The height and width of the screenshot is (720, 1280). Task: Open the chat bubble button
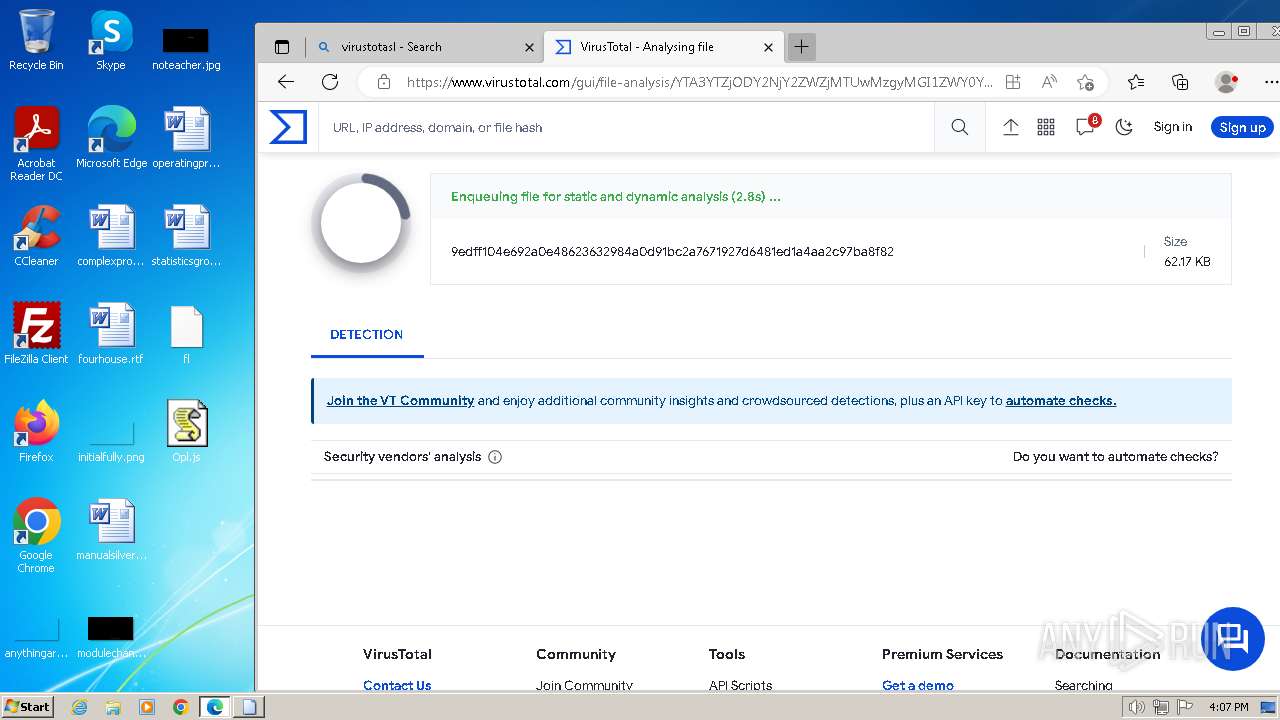click(x=1232, y=638)
